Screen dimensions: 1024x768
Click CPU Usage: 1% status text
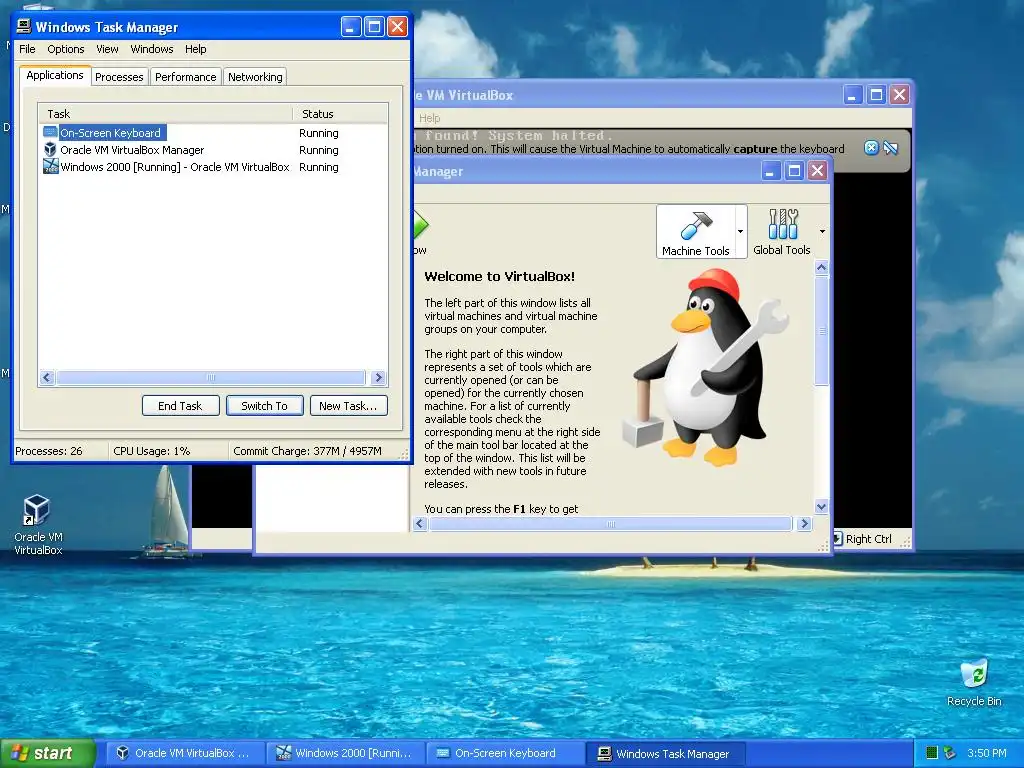click(x=152, y=451)
